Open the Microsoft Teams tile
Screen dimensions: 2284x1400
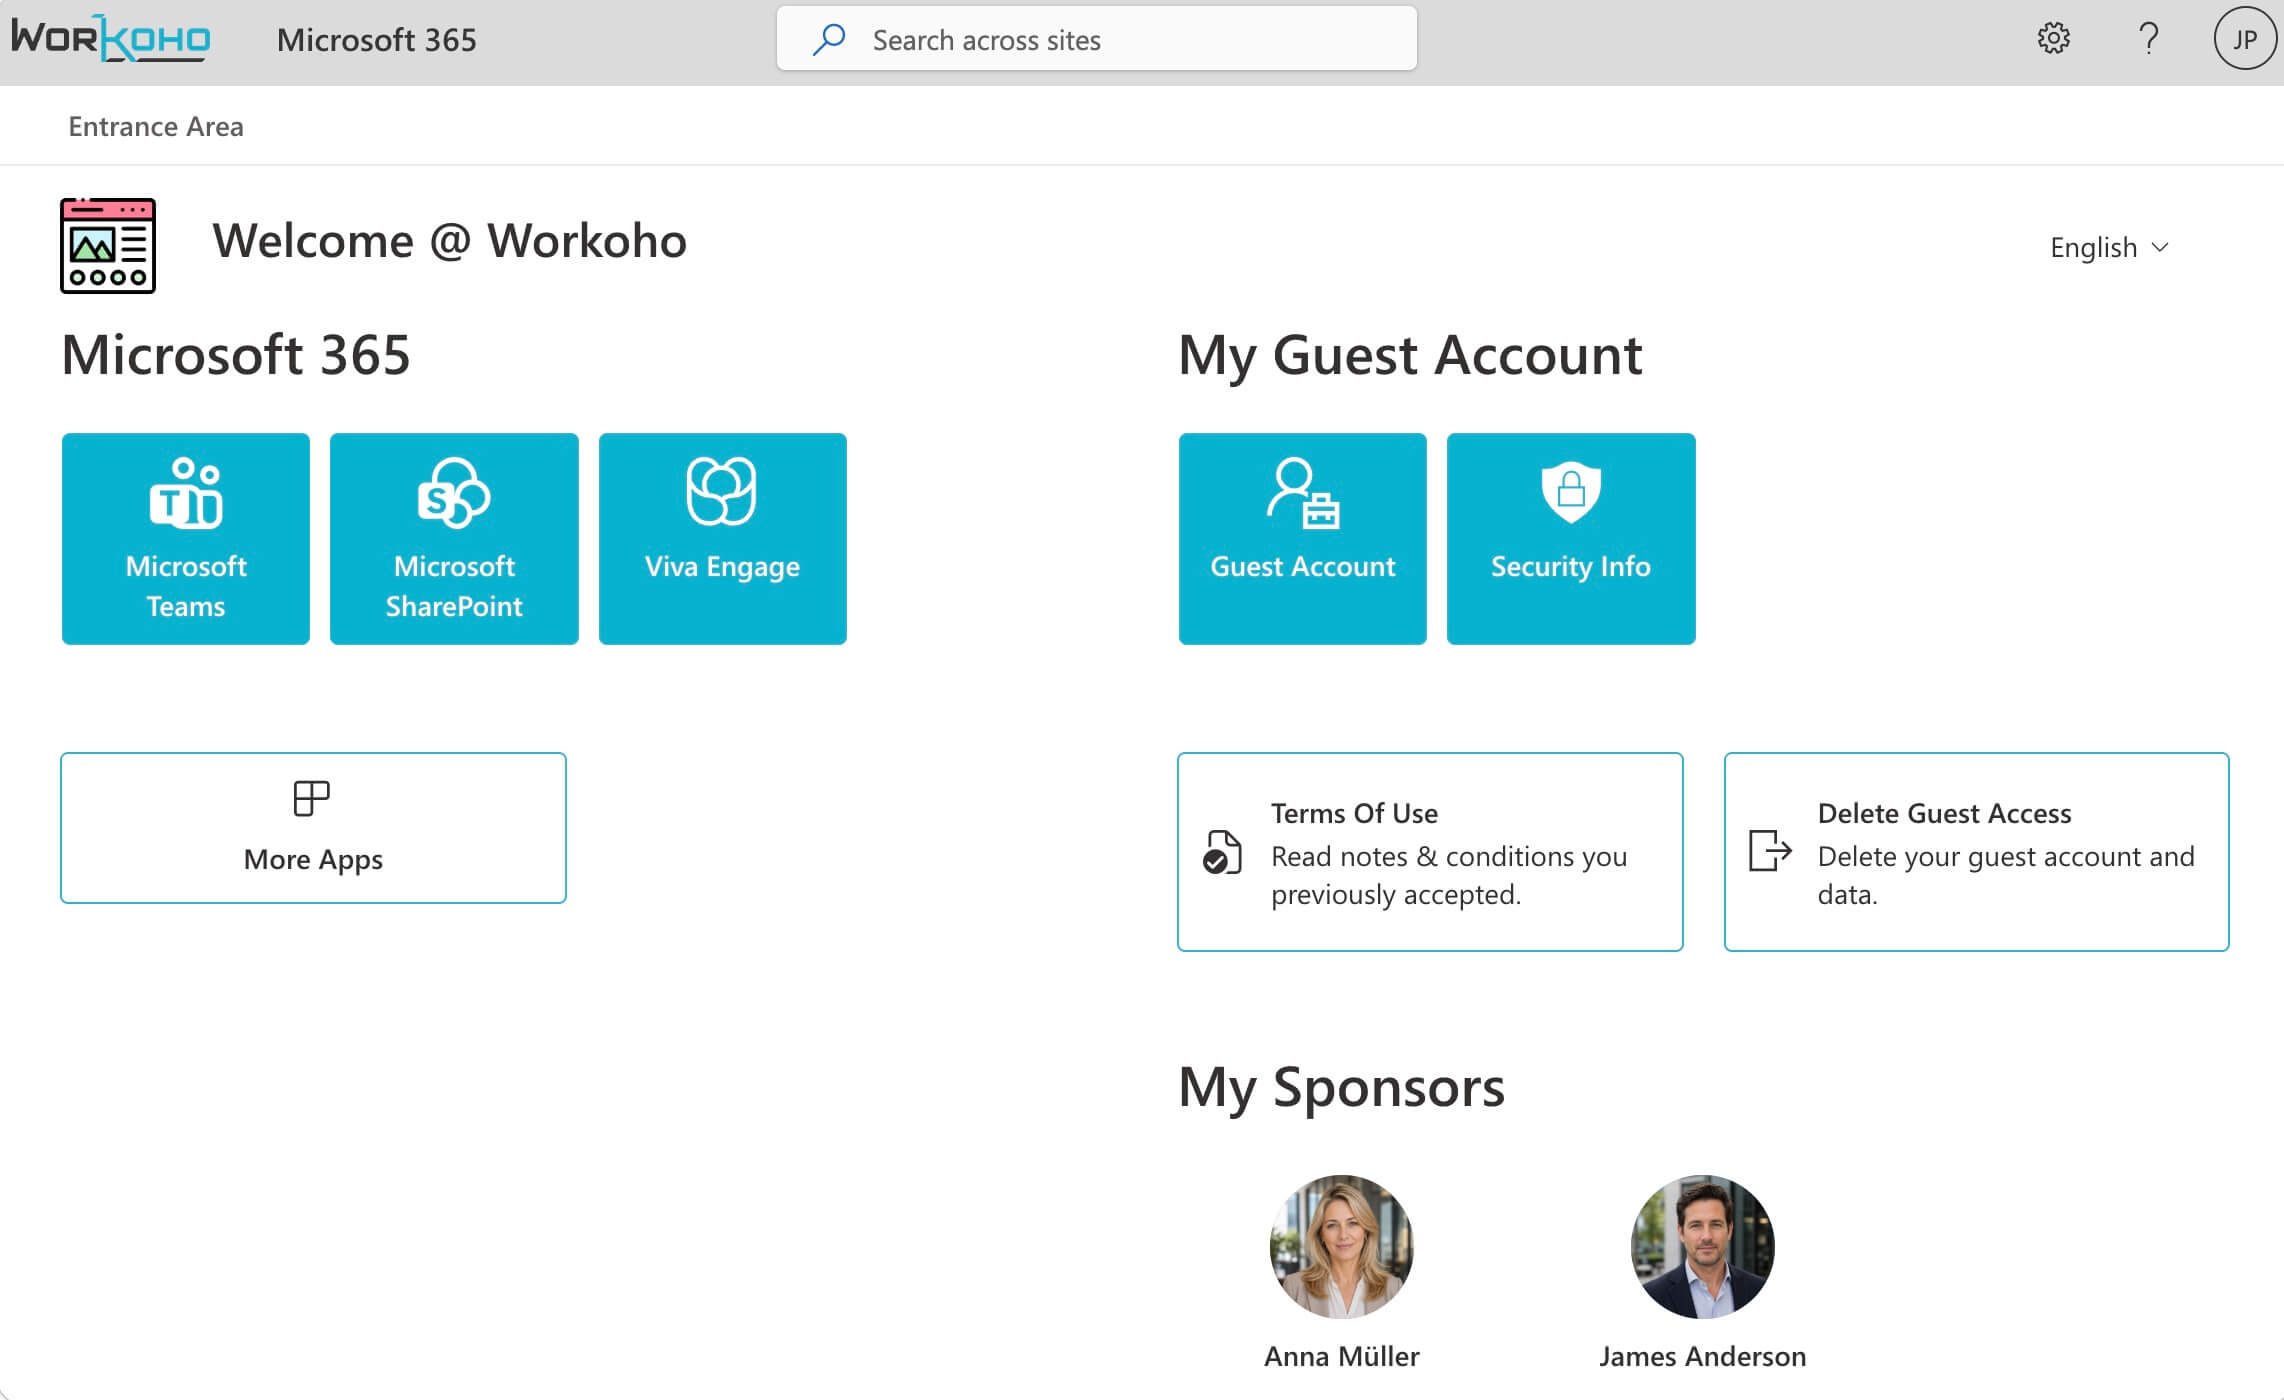(186, 539)
